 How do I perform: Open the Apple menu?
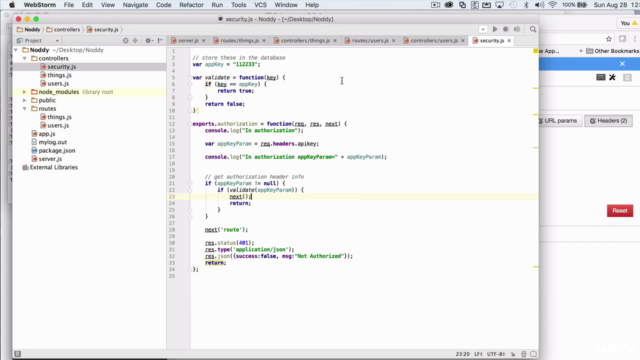(x=12, y=5)
